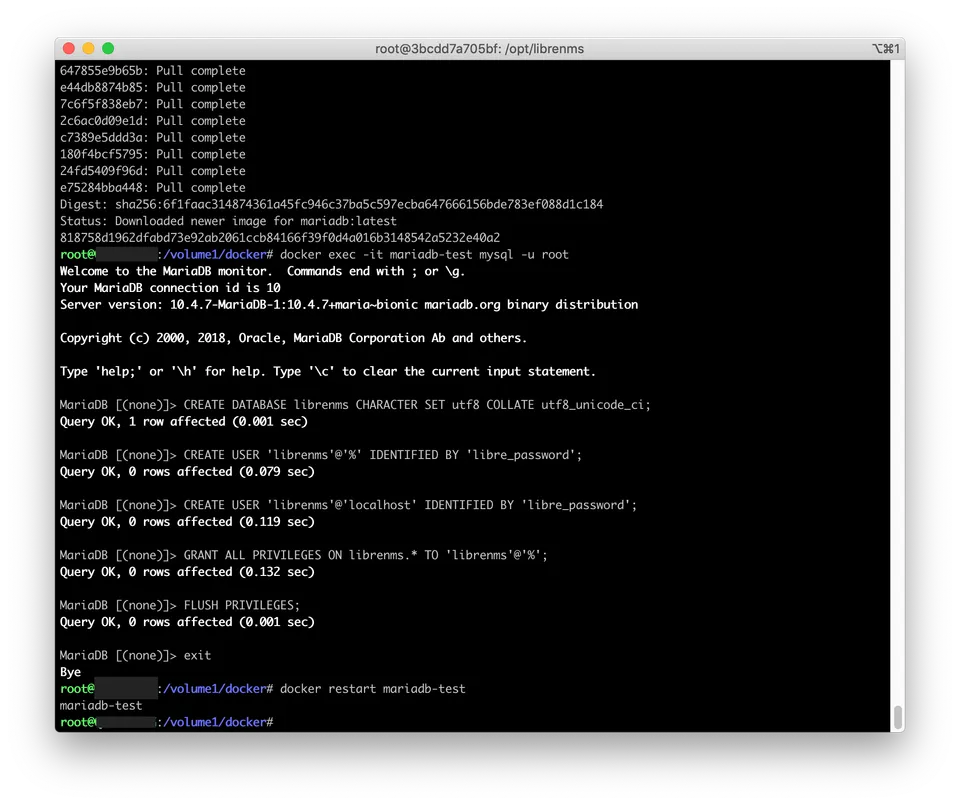Click the yellow minimize window button
This screenshot has height=805, width=960.
tap(88, 48)
